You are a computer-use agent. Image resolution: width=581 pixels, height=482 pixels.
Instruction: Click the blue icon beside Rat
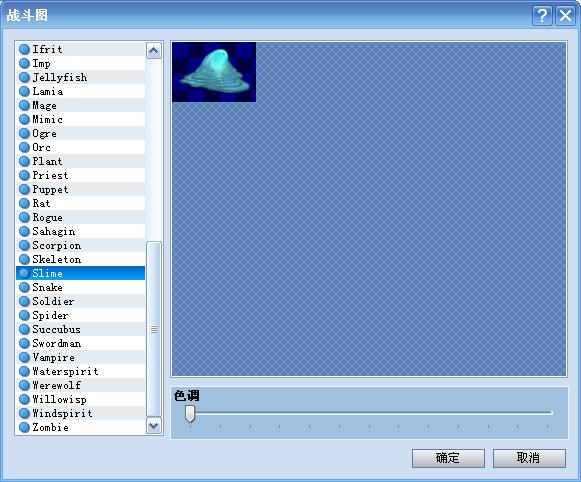tap(24, 203)
